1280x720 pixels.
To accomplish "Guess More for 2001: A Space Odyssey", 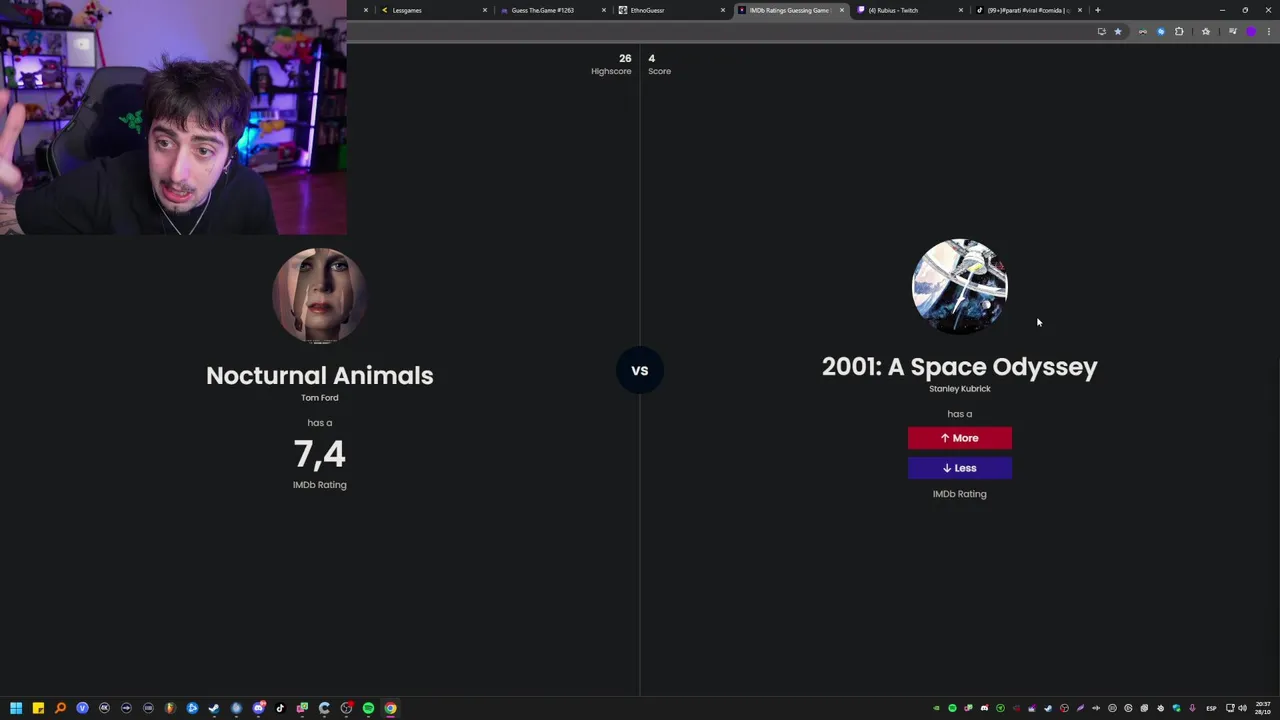I will pyautogui.click(x=960, y=438).
